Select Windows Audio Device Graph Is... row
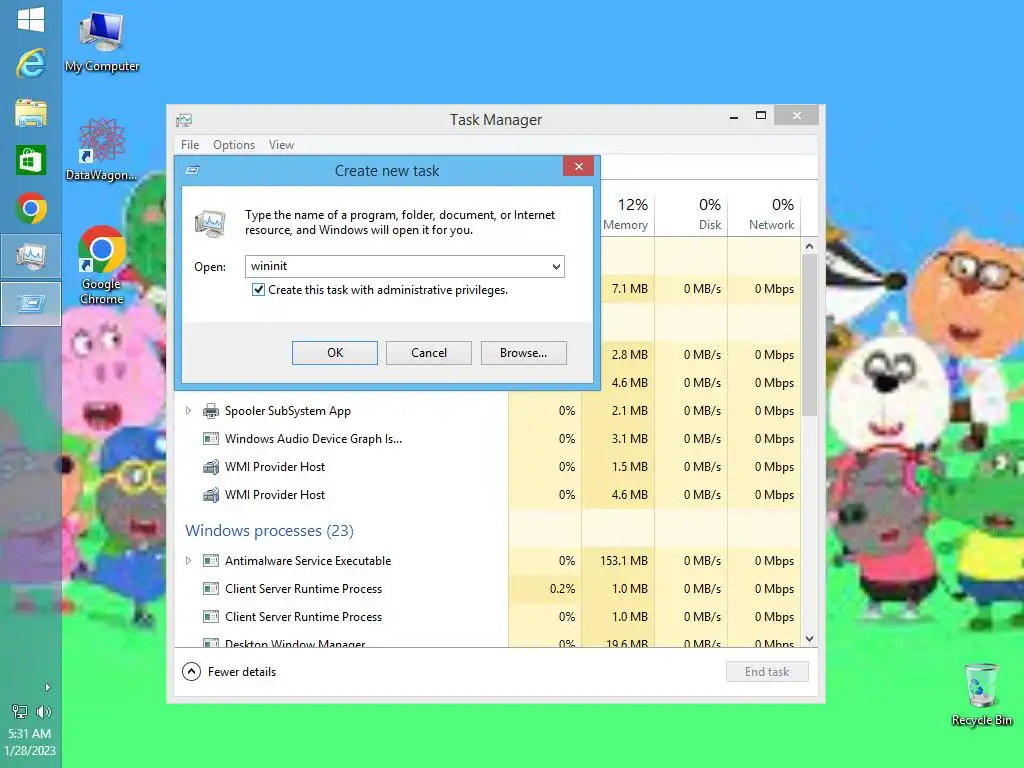Viewport: 1024px width, 768px height. coord(488,439)
